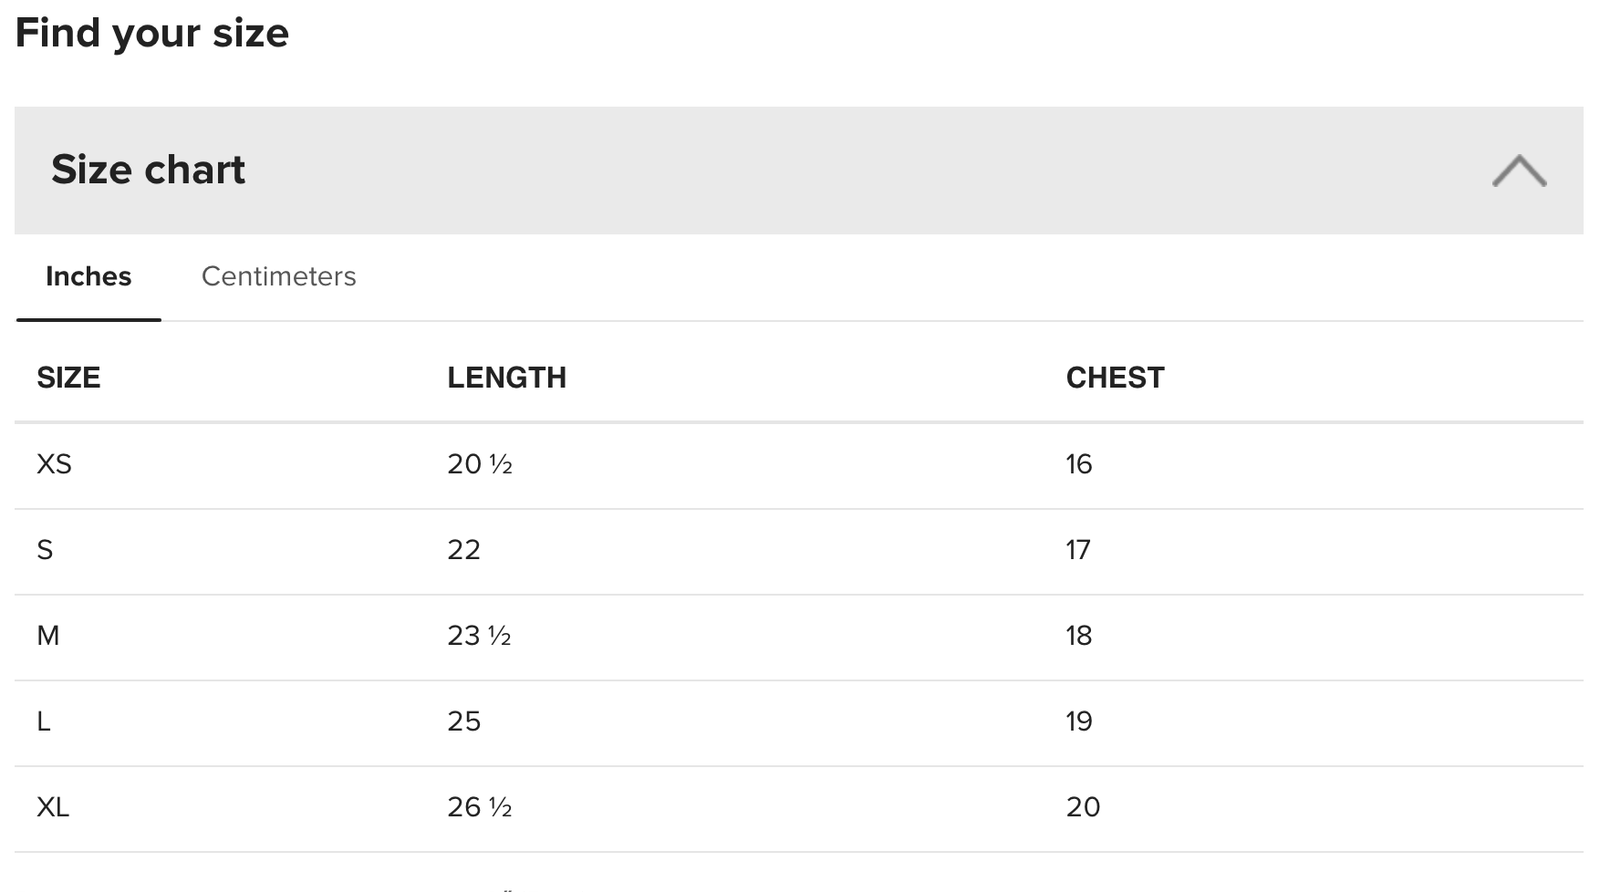Select the L size row label
This screenshot has height=892, width=1600.
[x=44, y=722]
